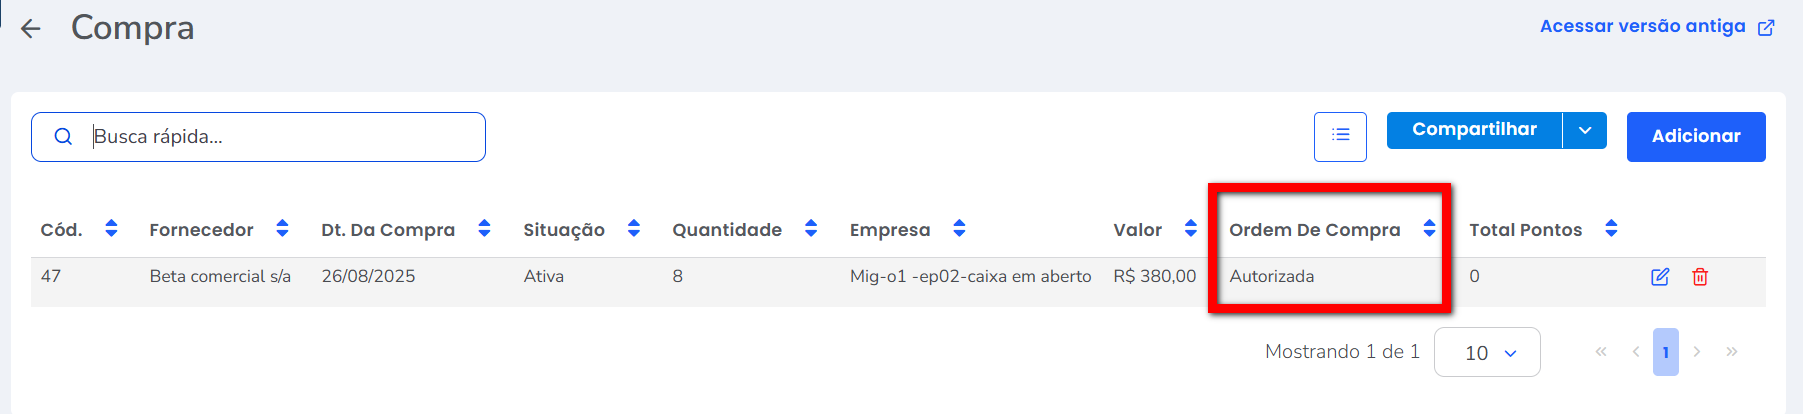Image resolution: width=1803 pixels, height=414 pixels.
Task: Click the Adicionar button
Action: [1695, 137]
